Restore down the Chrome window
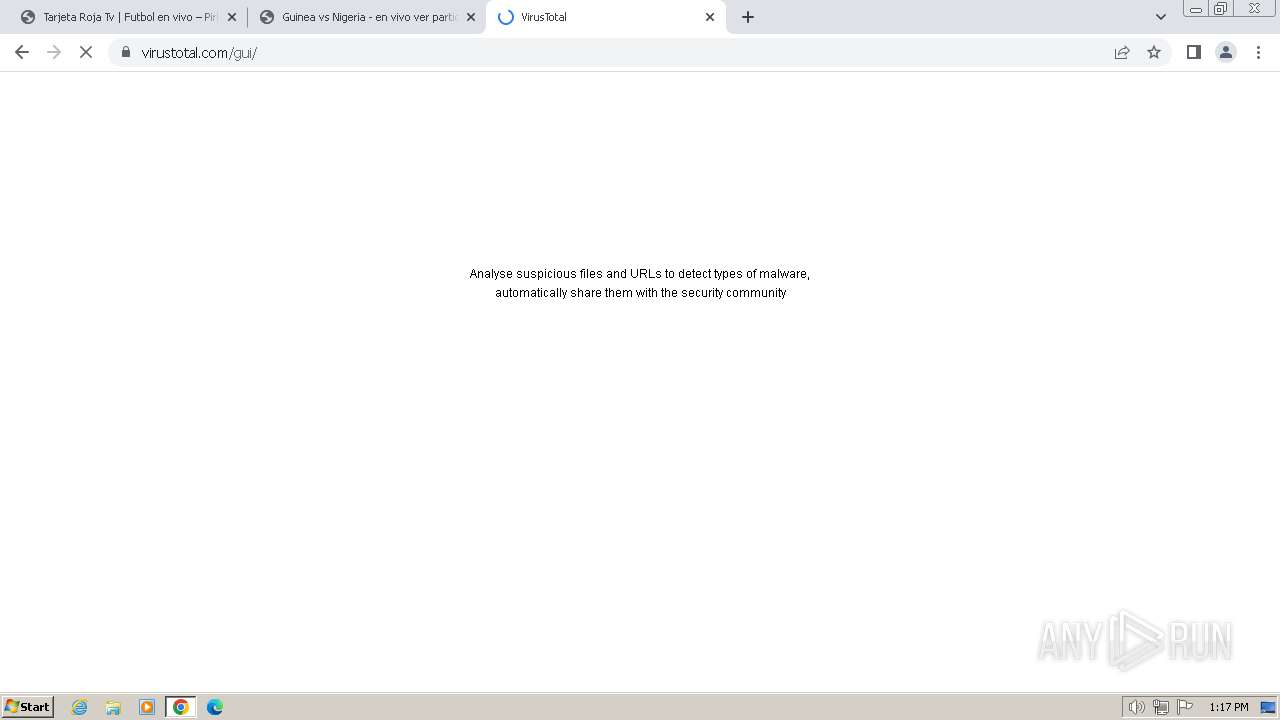This screenshot has height=720, width=1280. click(x=1221, y=9)
